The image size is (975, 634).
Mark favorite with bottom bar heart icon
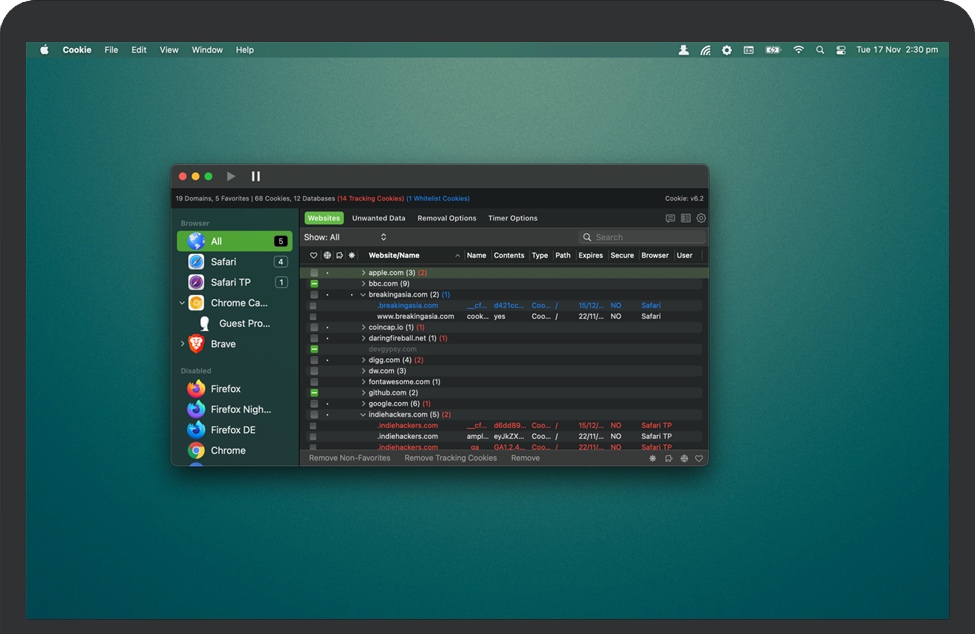pyautogui.click(x=699, y=458)
